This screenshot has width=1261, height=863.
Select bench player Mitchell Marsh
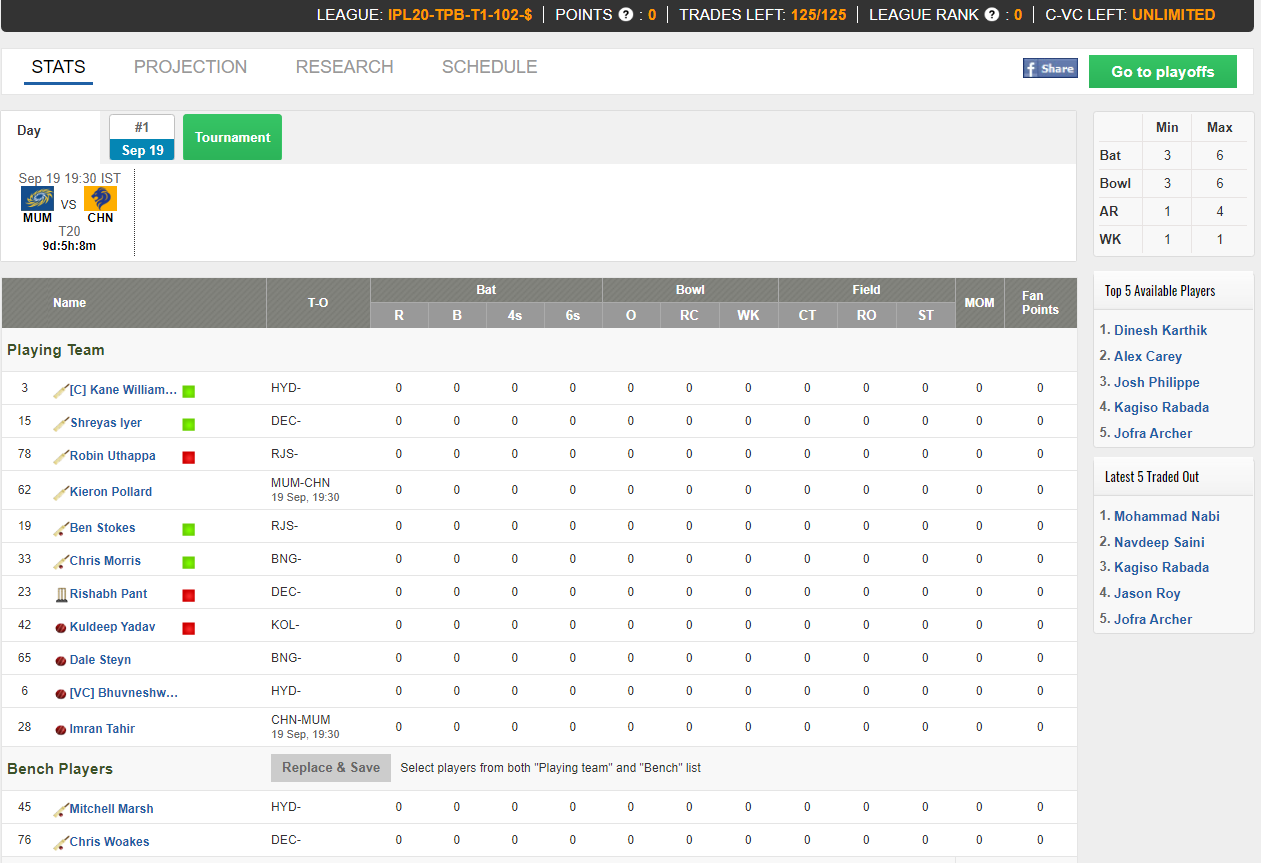pyautogui.click(x=112, y=809)
